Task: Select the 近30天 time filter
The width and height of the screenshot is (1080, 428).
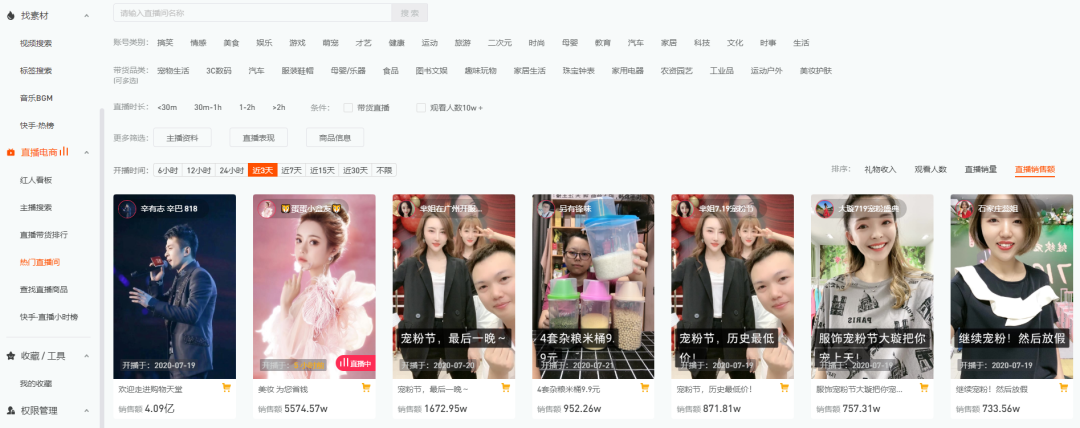Action: point(355,170)
